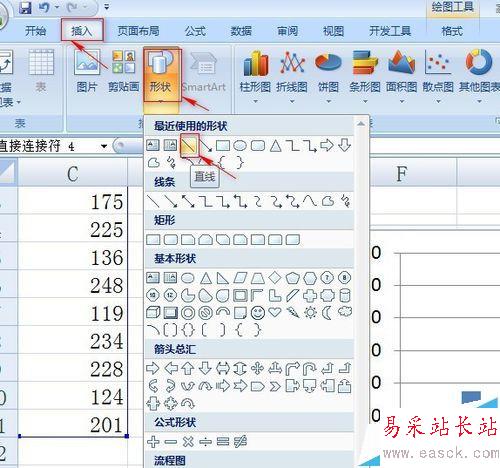Click the shapes gallery scroll-up arrow
Viewport: 500px width, 468px height.
pyautogui.click(x=361, y=124)
